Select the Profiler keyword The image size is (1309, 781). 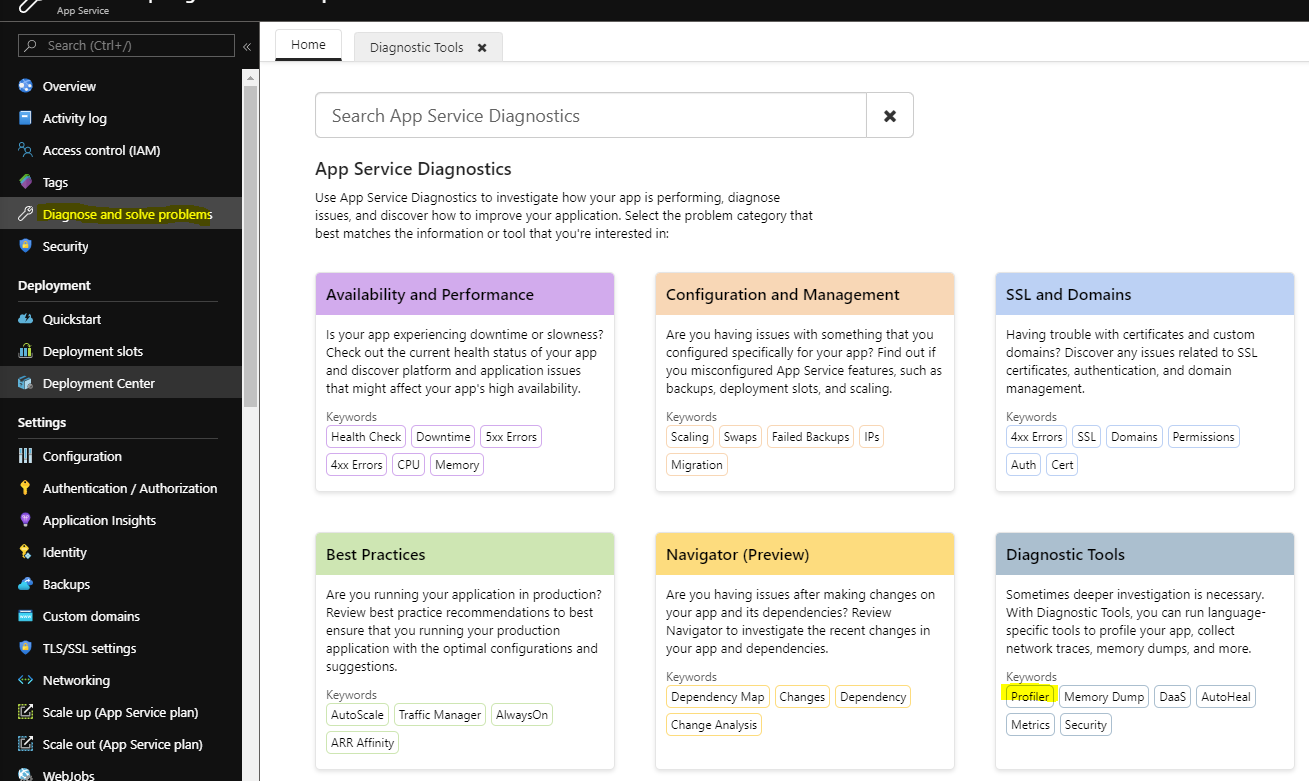1030,697
